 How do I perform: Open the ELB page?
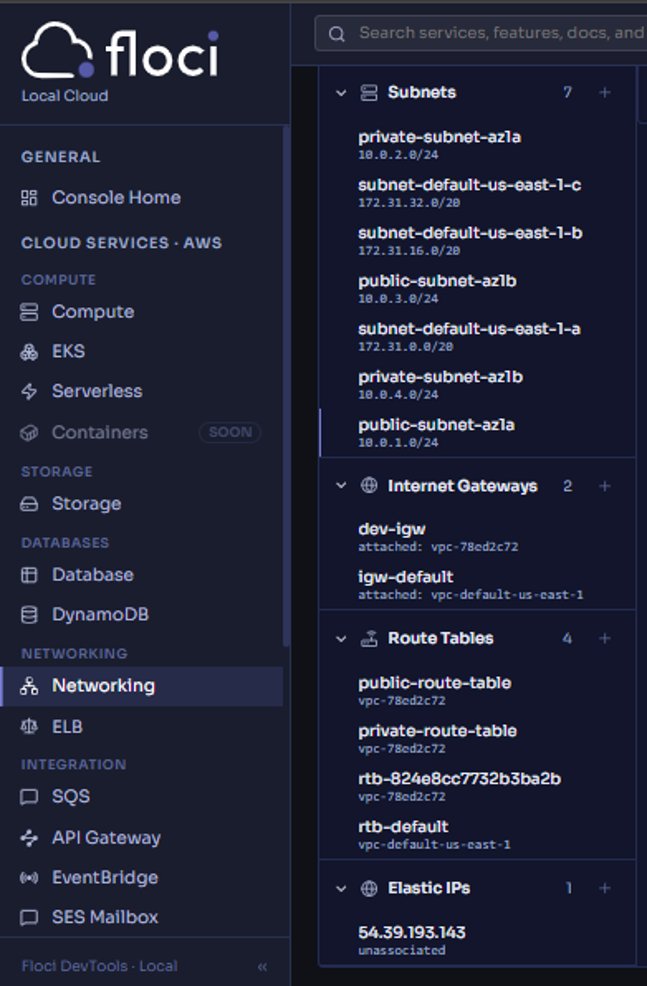click(142, 726)
